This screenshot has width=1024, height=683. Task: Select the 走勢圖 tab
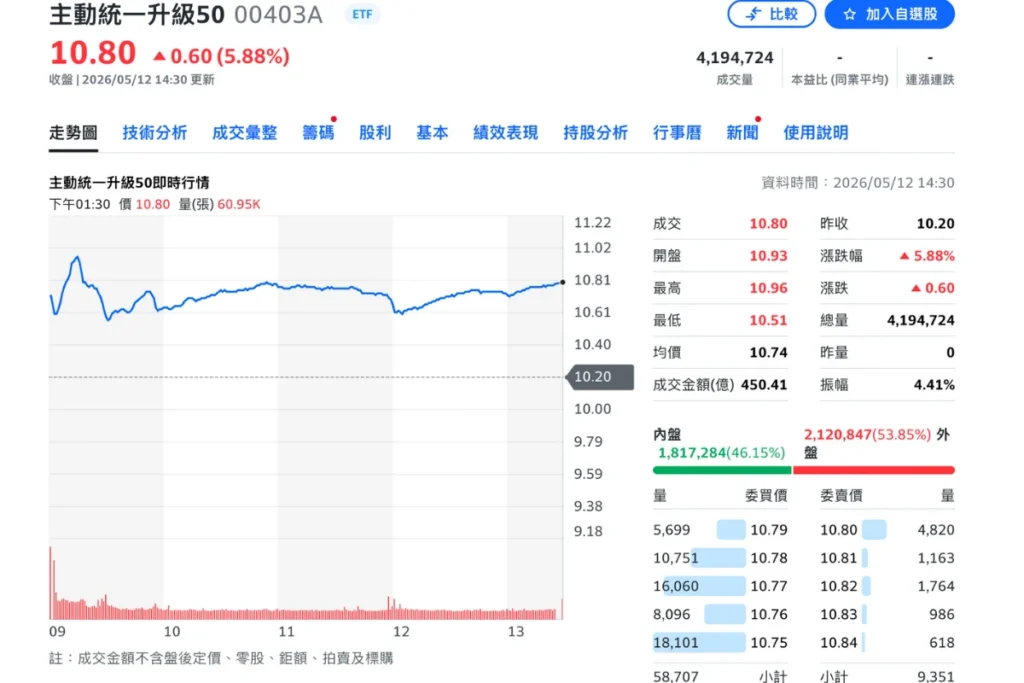(x=73, y=133)
